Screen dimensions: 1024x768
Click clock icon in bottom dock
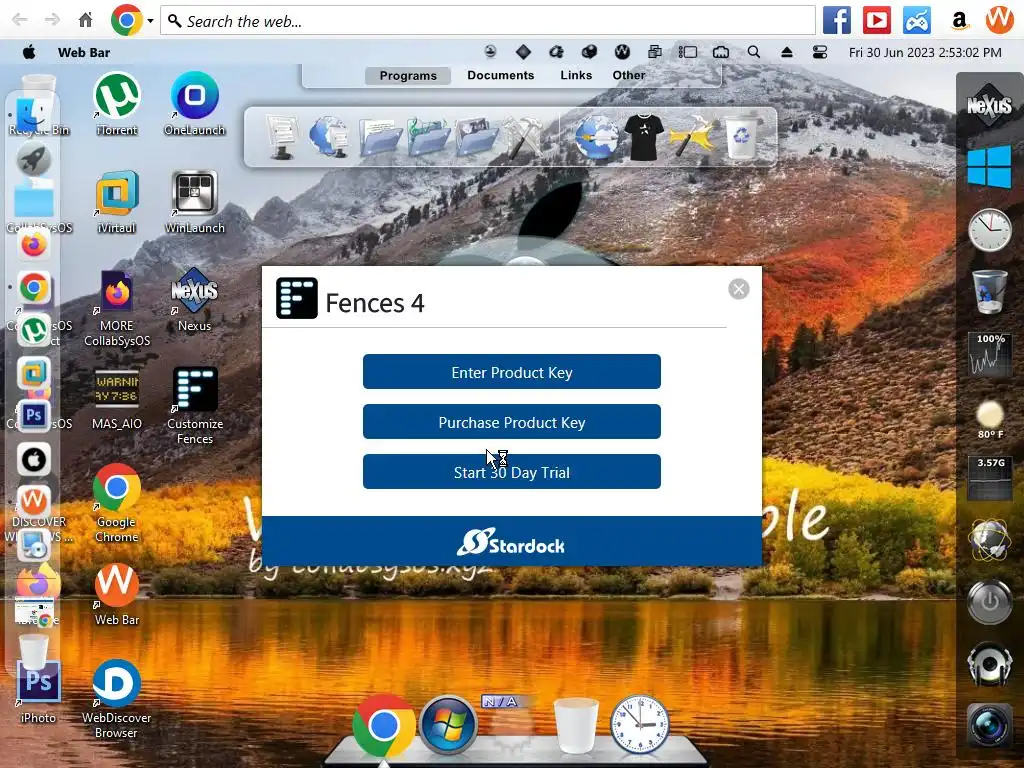coord(639,725)
